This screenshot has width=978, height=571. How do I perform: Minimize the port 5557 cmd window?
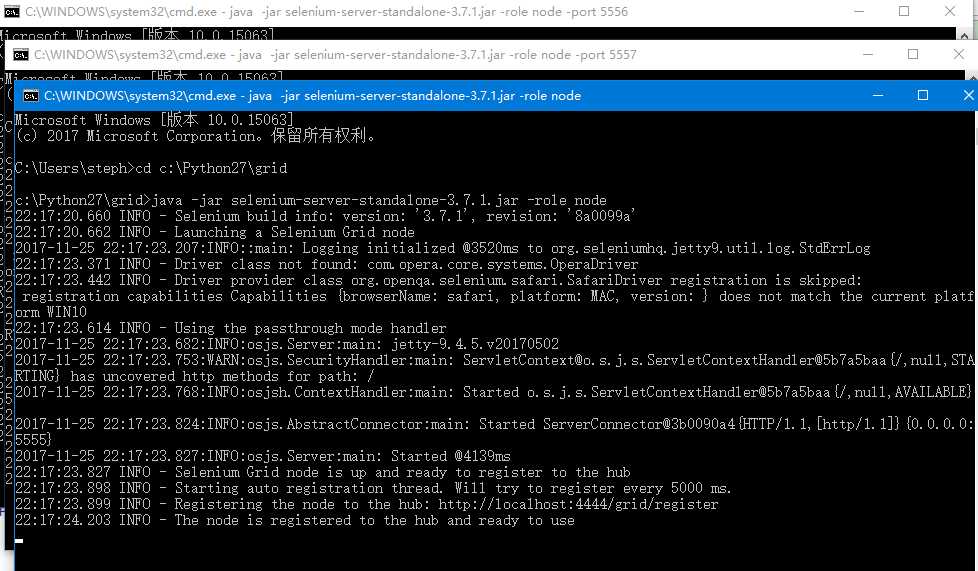868,55
